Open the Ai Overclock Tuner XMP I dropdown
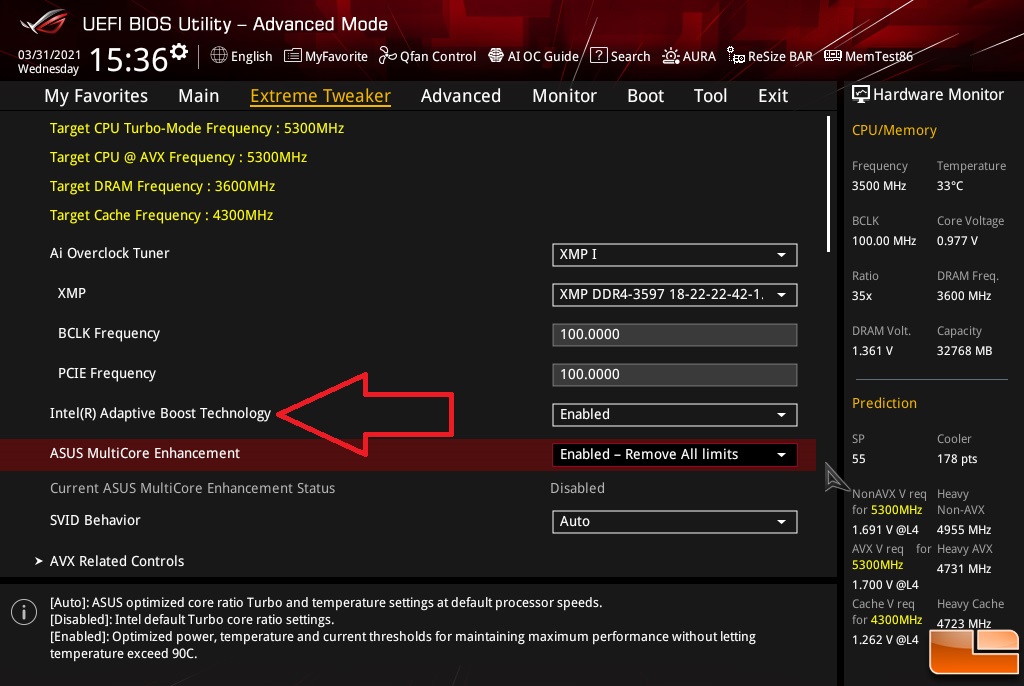1024x686 pixels. point(675,255)
